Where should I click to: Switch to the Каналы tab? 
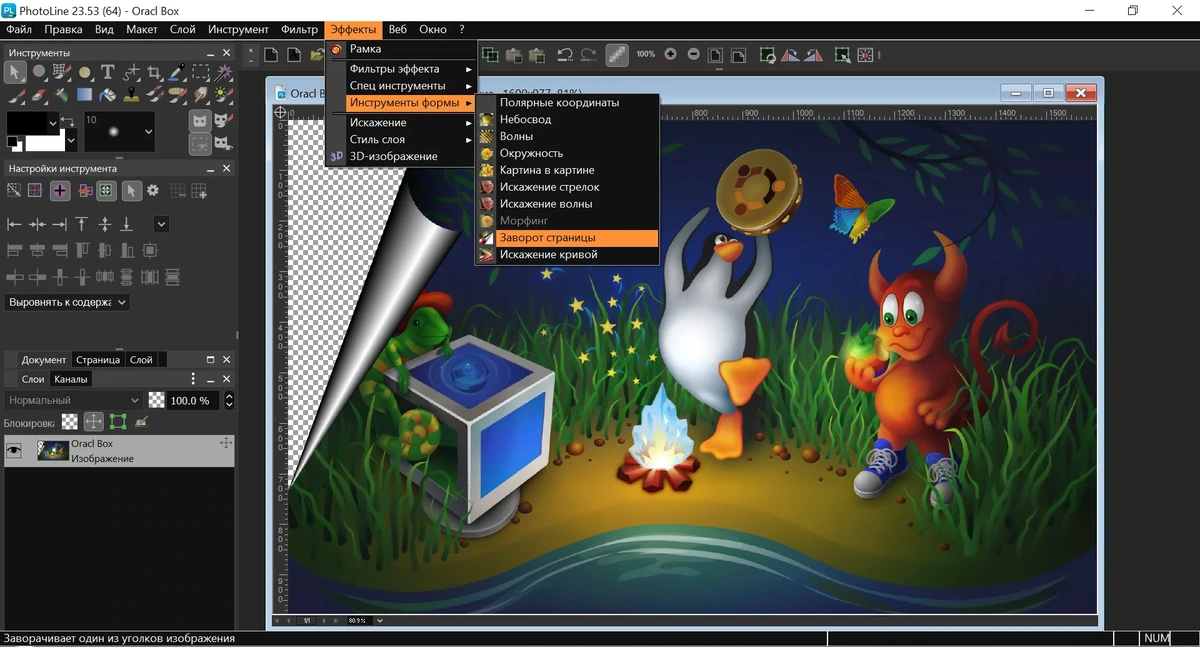[71, 379]
